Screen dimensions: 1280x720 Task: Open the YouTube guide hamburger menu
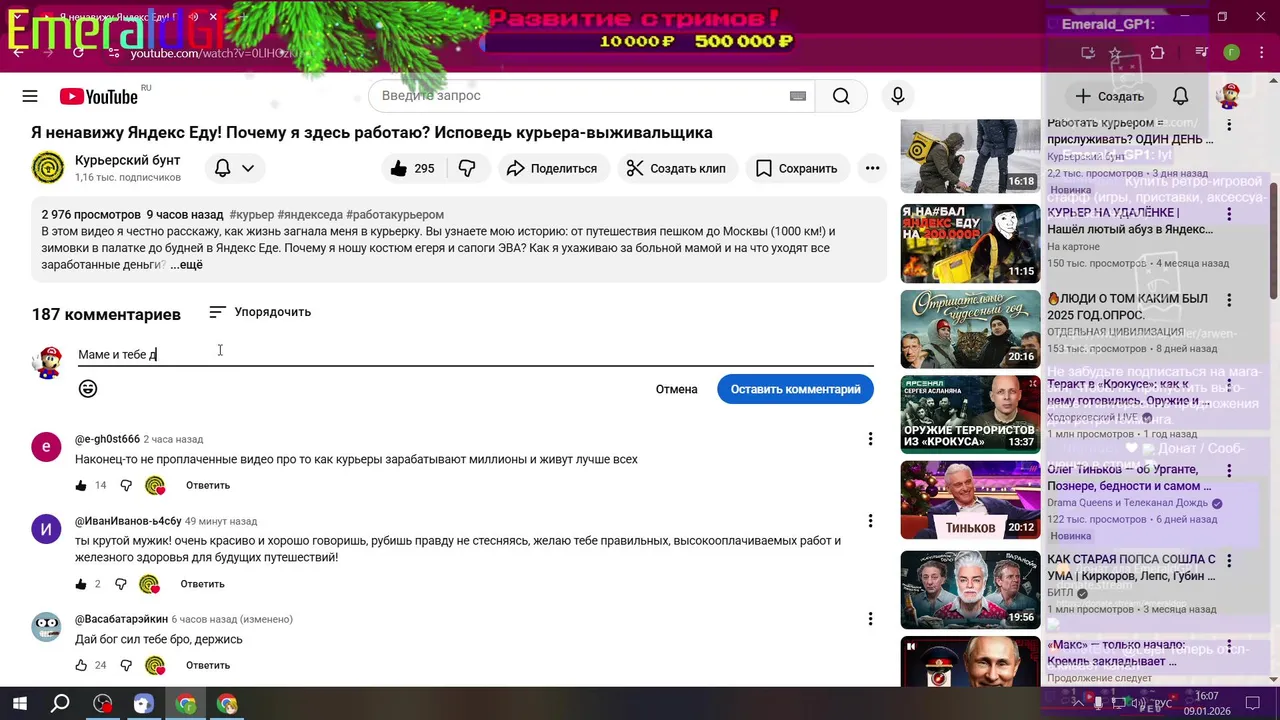[30, 96]
